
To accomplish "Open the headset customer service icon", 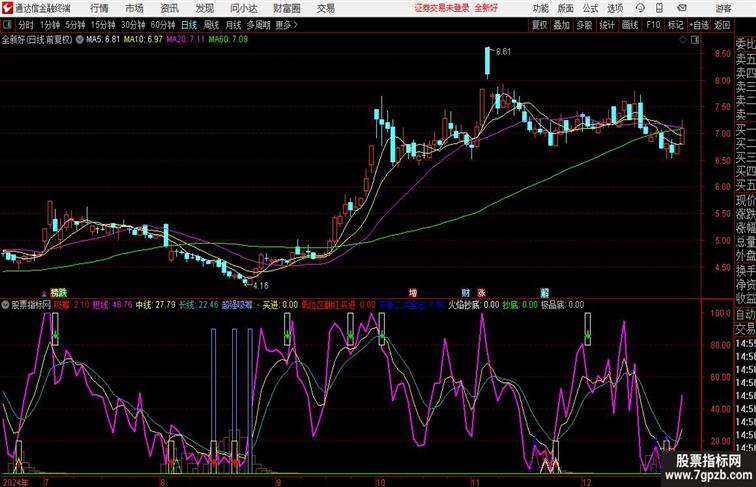I will point(640,8).
